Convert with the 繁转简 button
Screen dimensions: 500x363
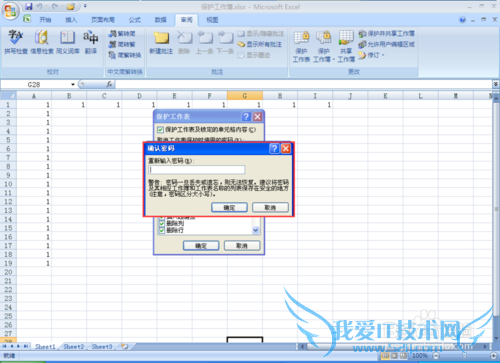[122, 34]
